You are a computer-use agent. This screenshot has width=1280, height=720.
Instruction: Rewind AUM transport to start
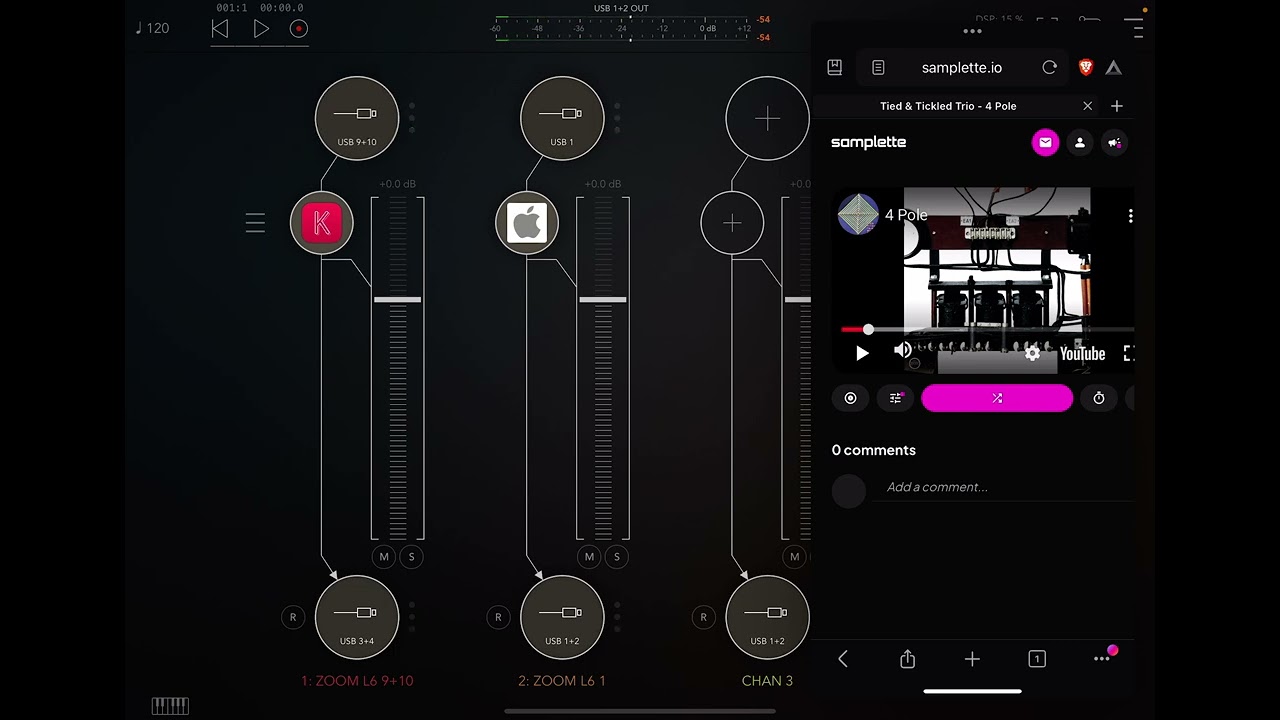coord(220,29)
